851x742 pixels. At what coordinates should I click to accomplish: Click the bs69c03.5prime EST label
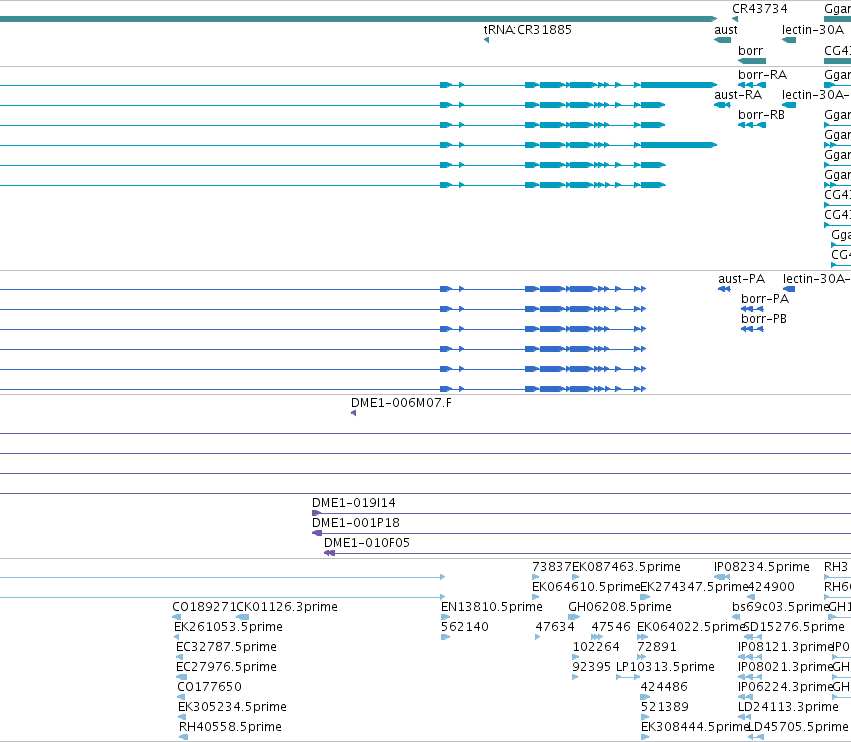pyautogui.click(x=780, y=607)
